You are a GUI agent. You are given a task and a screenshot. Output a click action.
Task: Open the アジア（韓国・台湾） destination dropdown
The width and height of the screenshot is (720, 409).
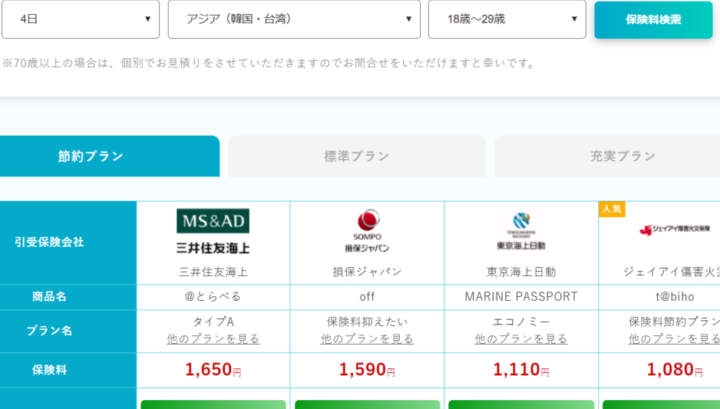294,19
